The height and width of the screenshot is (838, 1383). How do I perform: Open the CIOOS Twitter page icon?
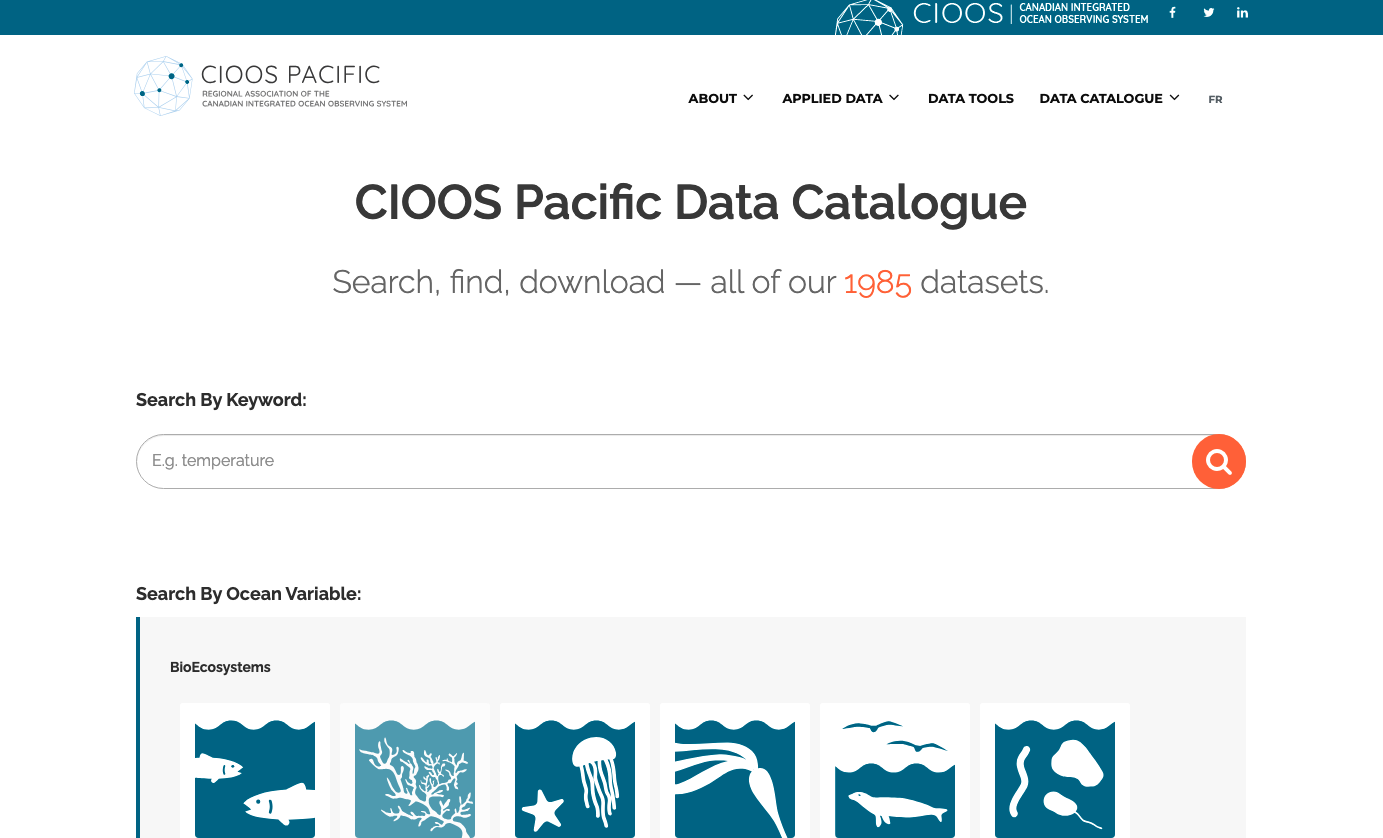[x=1208, y=13]
